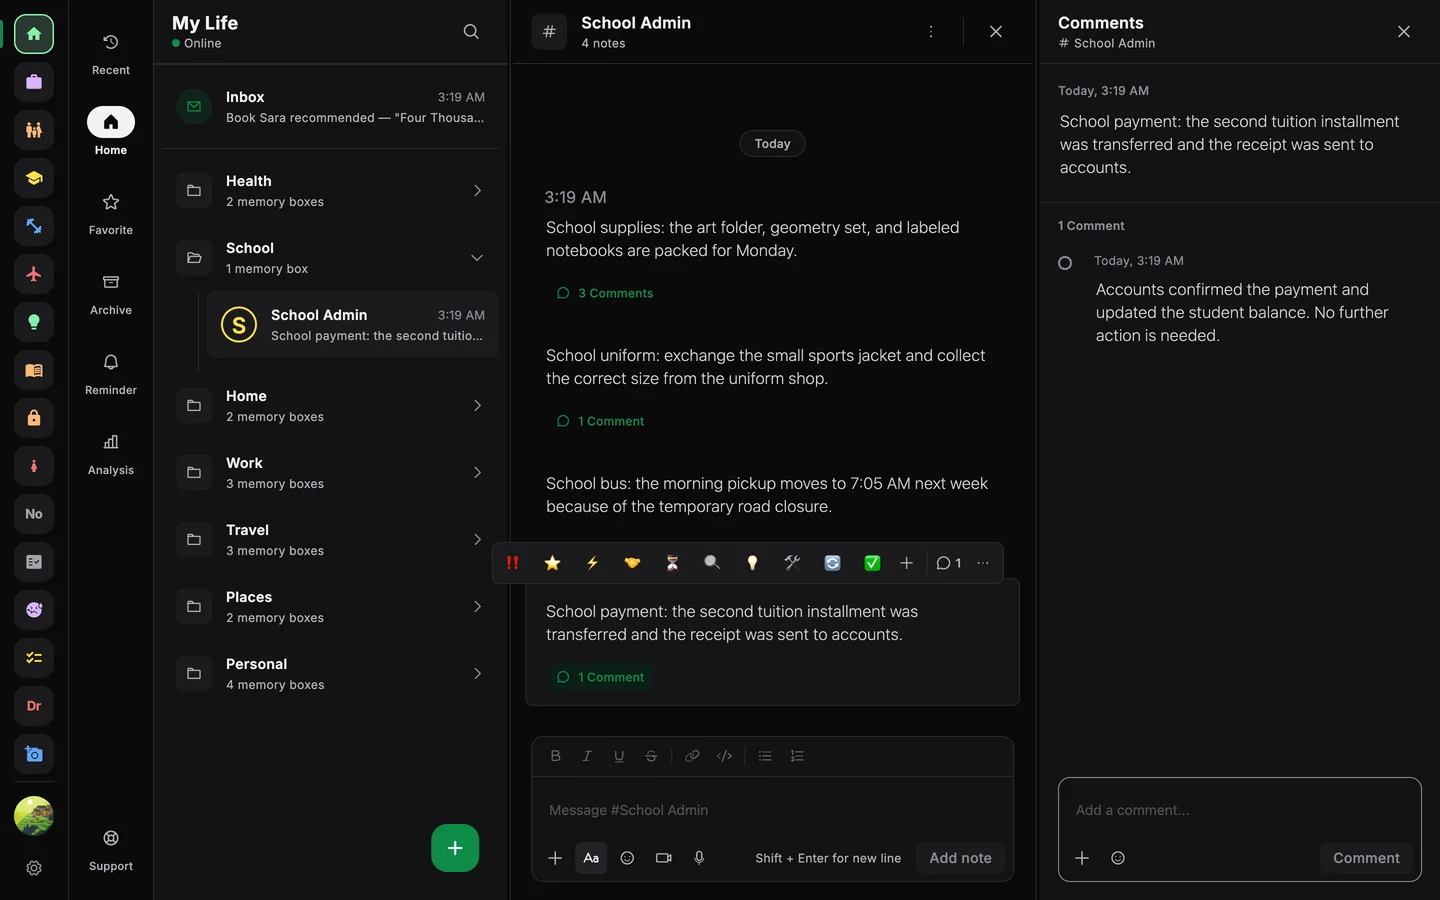This screenshot has height=900, width=1440.
Task: React with the star emoji
Action: point(552,563)
